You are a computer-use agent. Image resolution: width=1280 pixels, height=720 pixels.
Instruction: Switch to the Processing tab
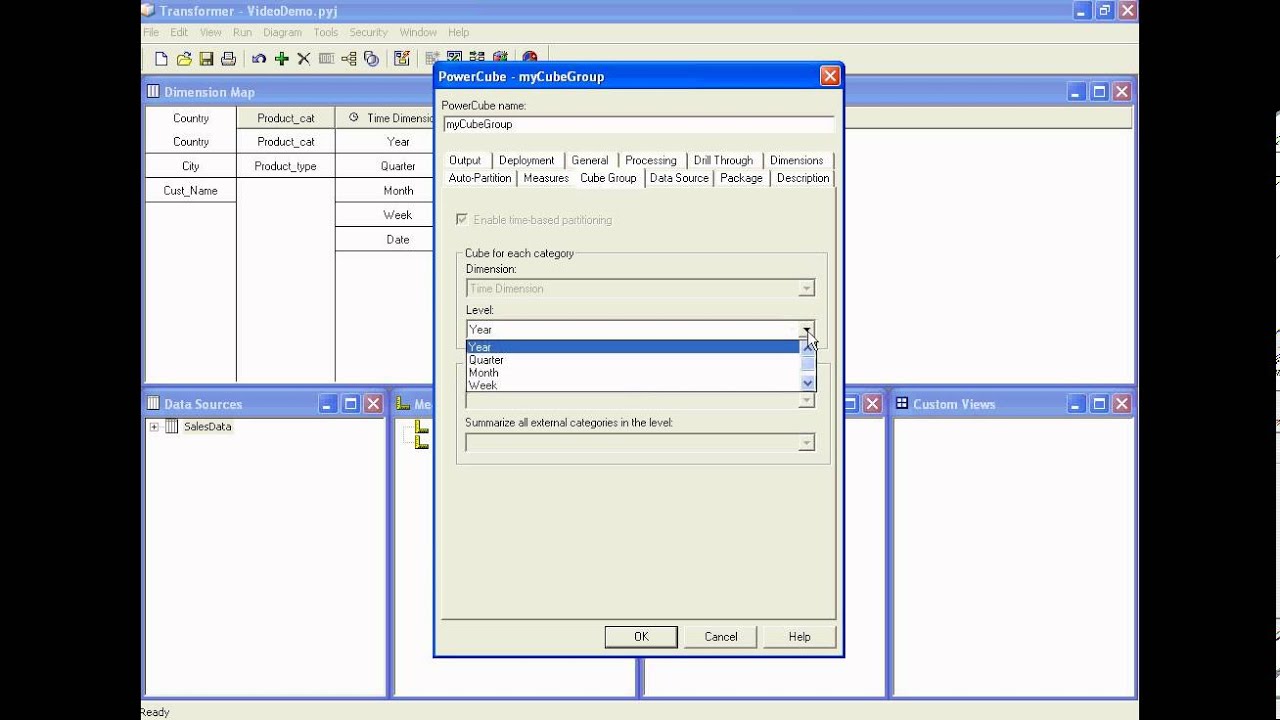tap(651, 160)
